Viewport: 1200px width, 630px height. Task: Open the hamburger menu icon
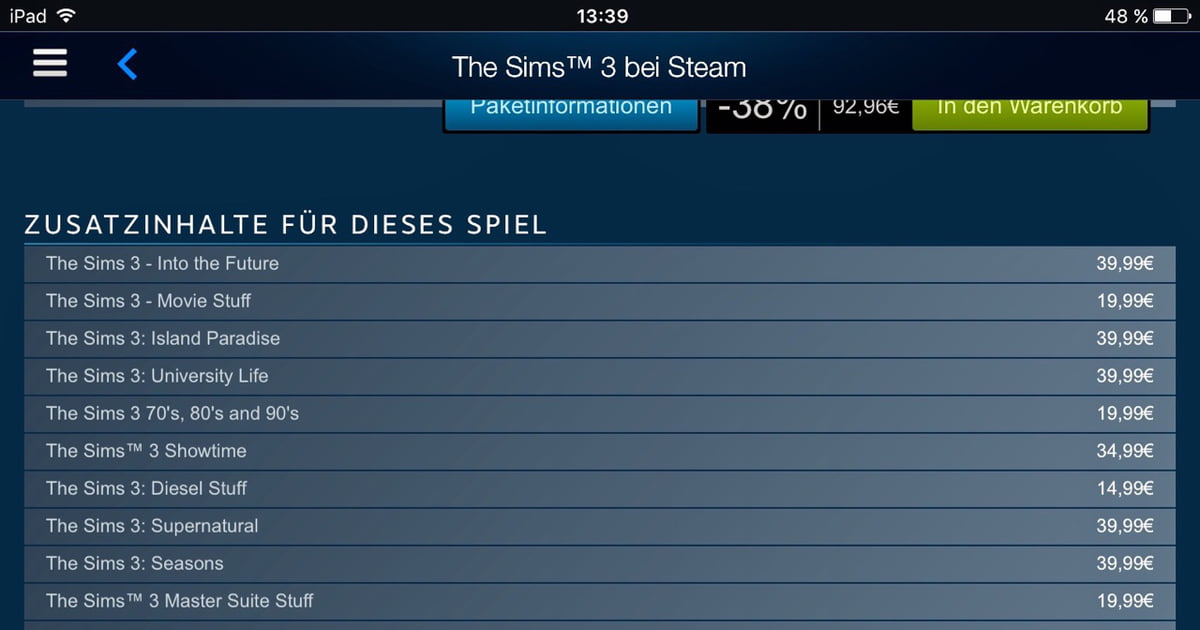point(50,64)
